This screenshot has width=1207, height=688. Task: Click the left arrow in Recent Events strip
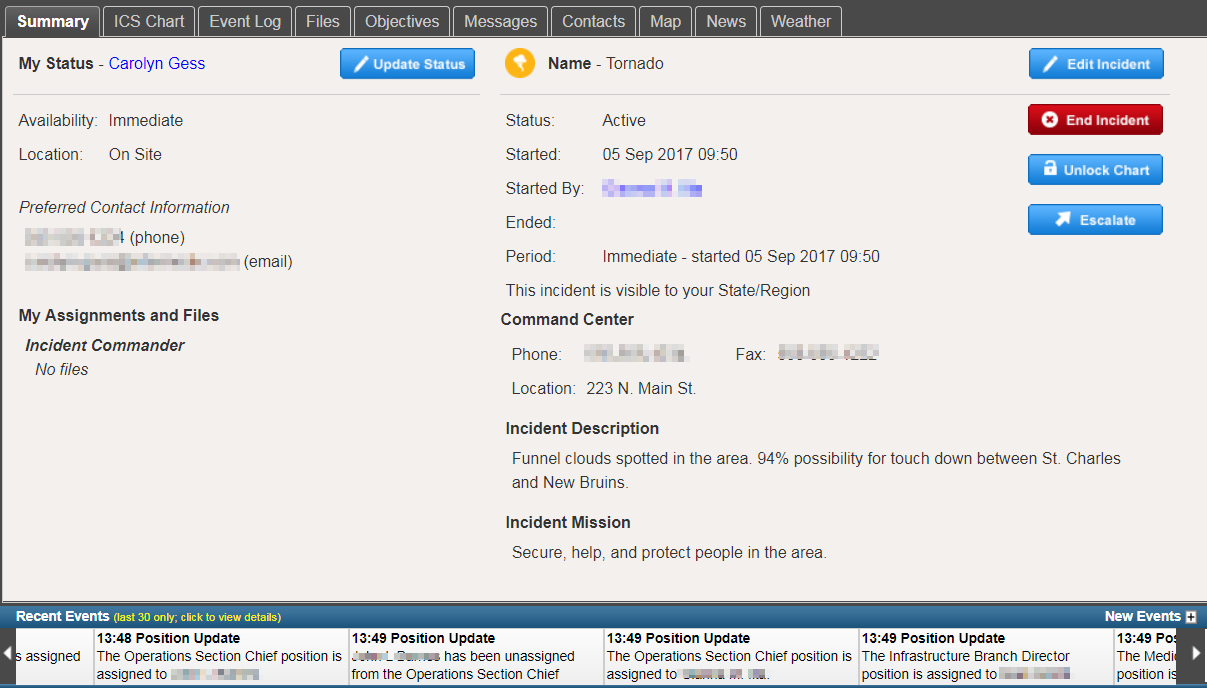[9, 653]
